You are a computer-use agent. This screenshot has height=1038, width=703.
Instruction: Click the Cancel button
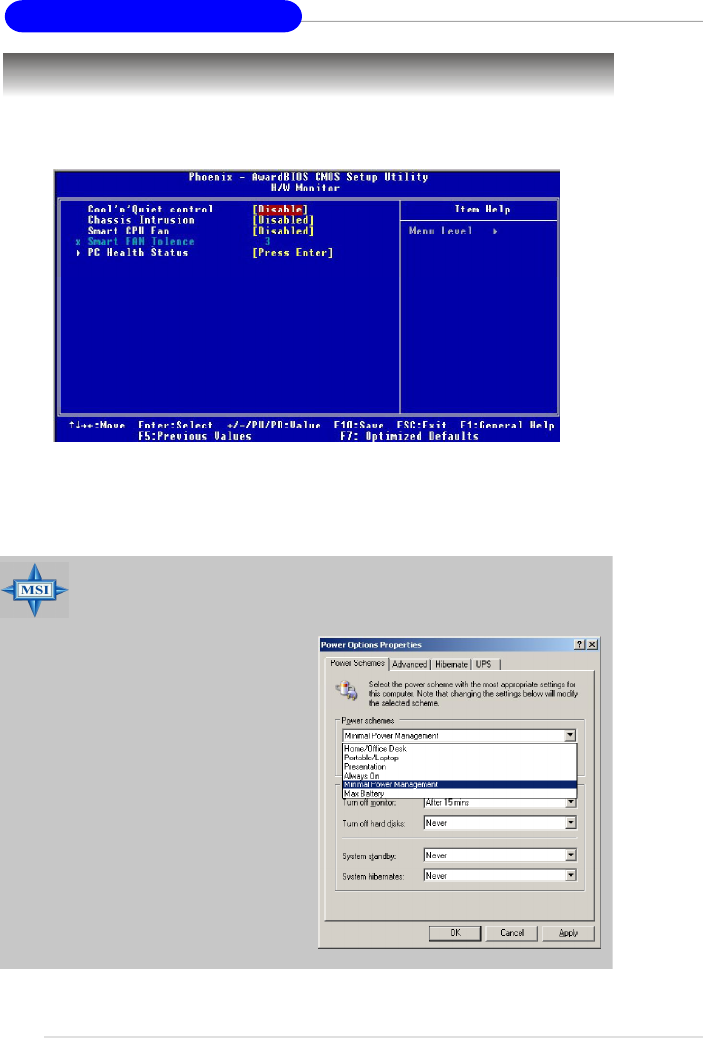(x=512, y=933)
